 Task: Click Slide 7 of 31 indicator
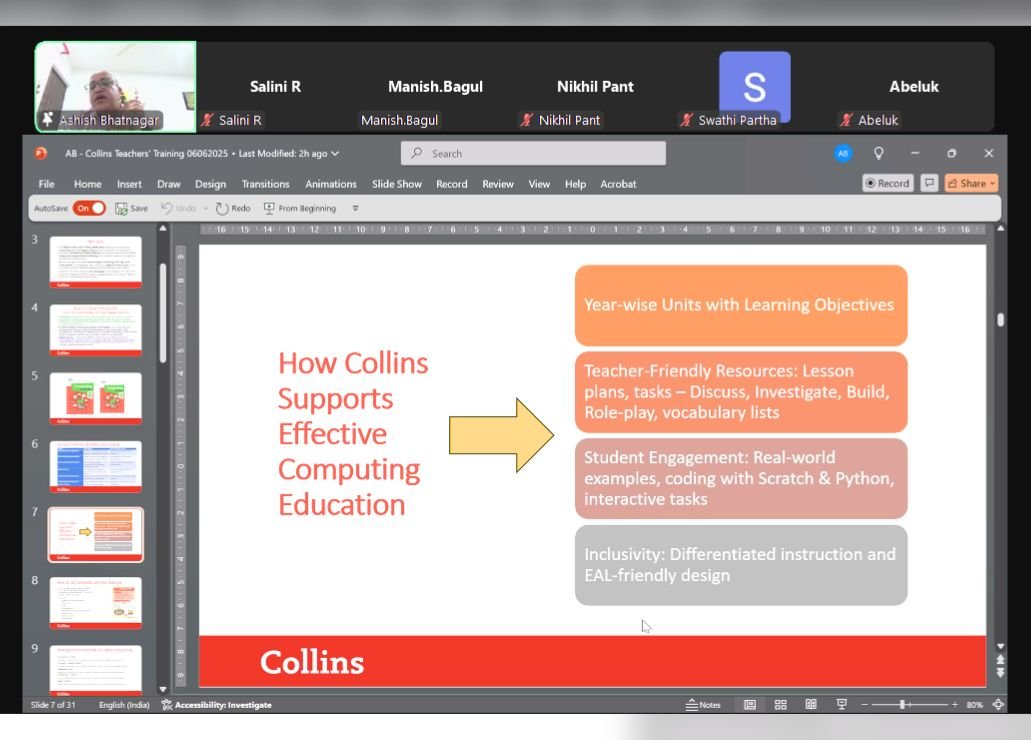pos(53,704)
